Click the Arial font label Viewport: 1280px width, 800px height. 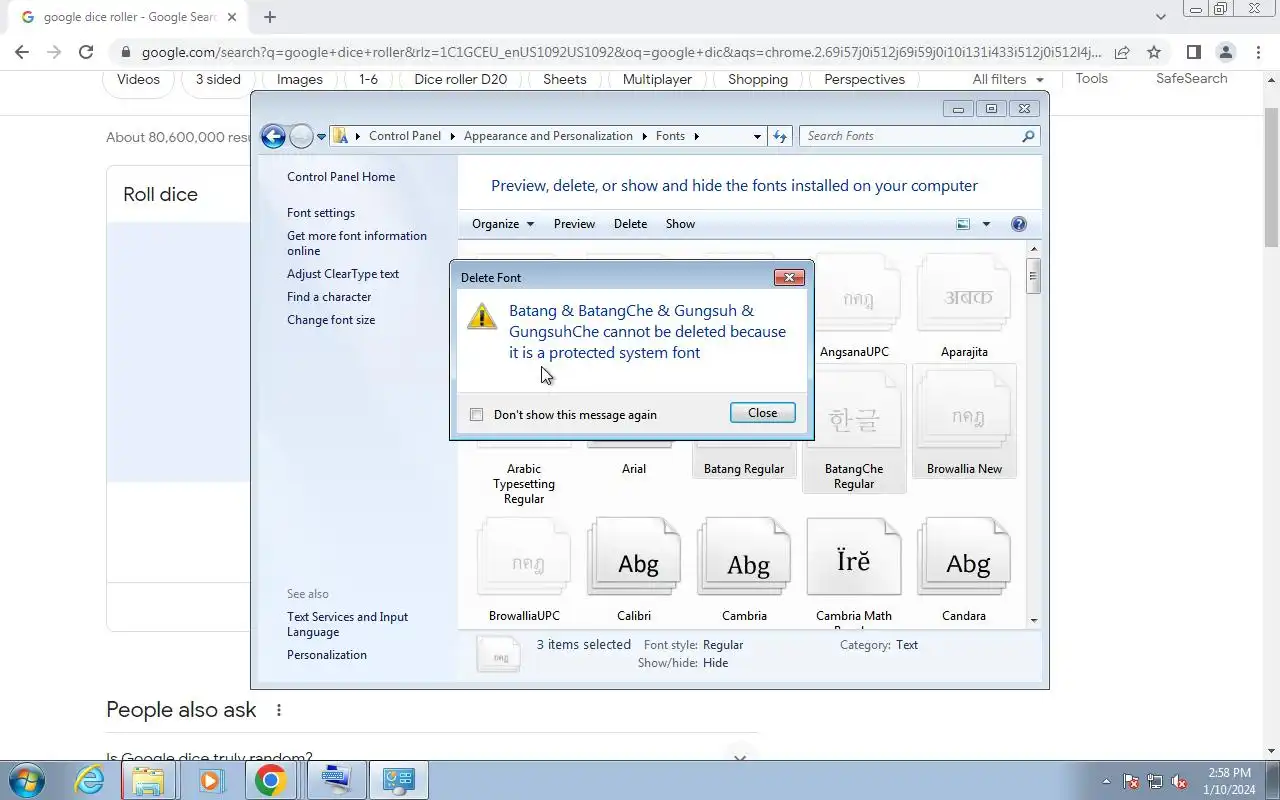[634, 469]
